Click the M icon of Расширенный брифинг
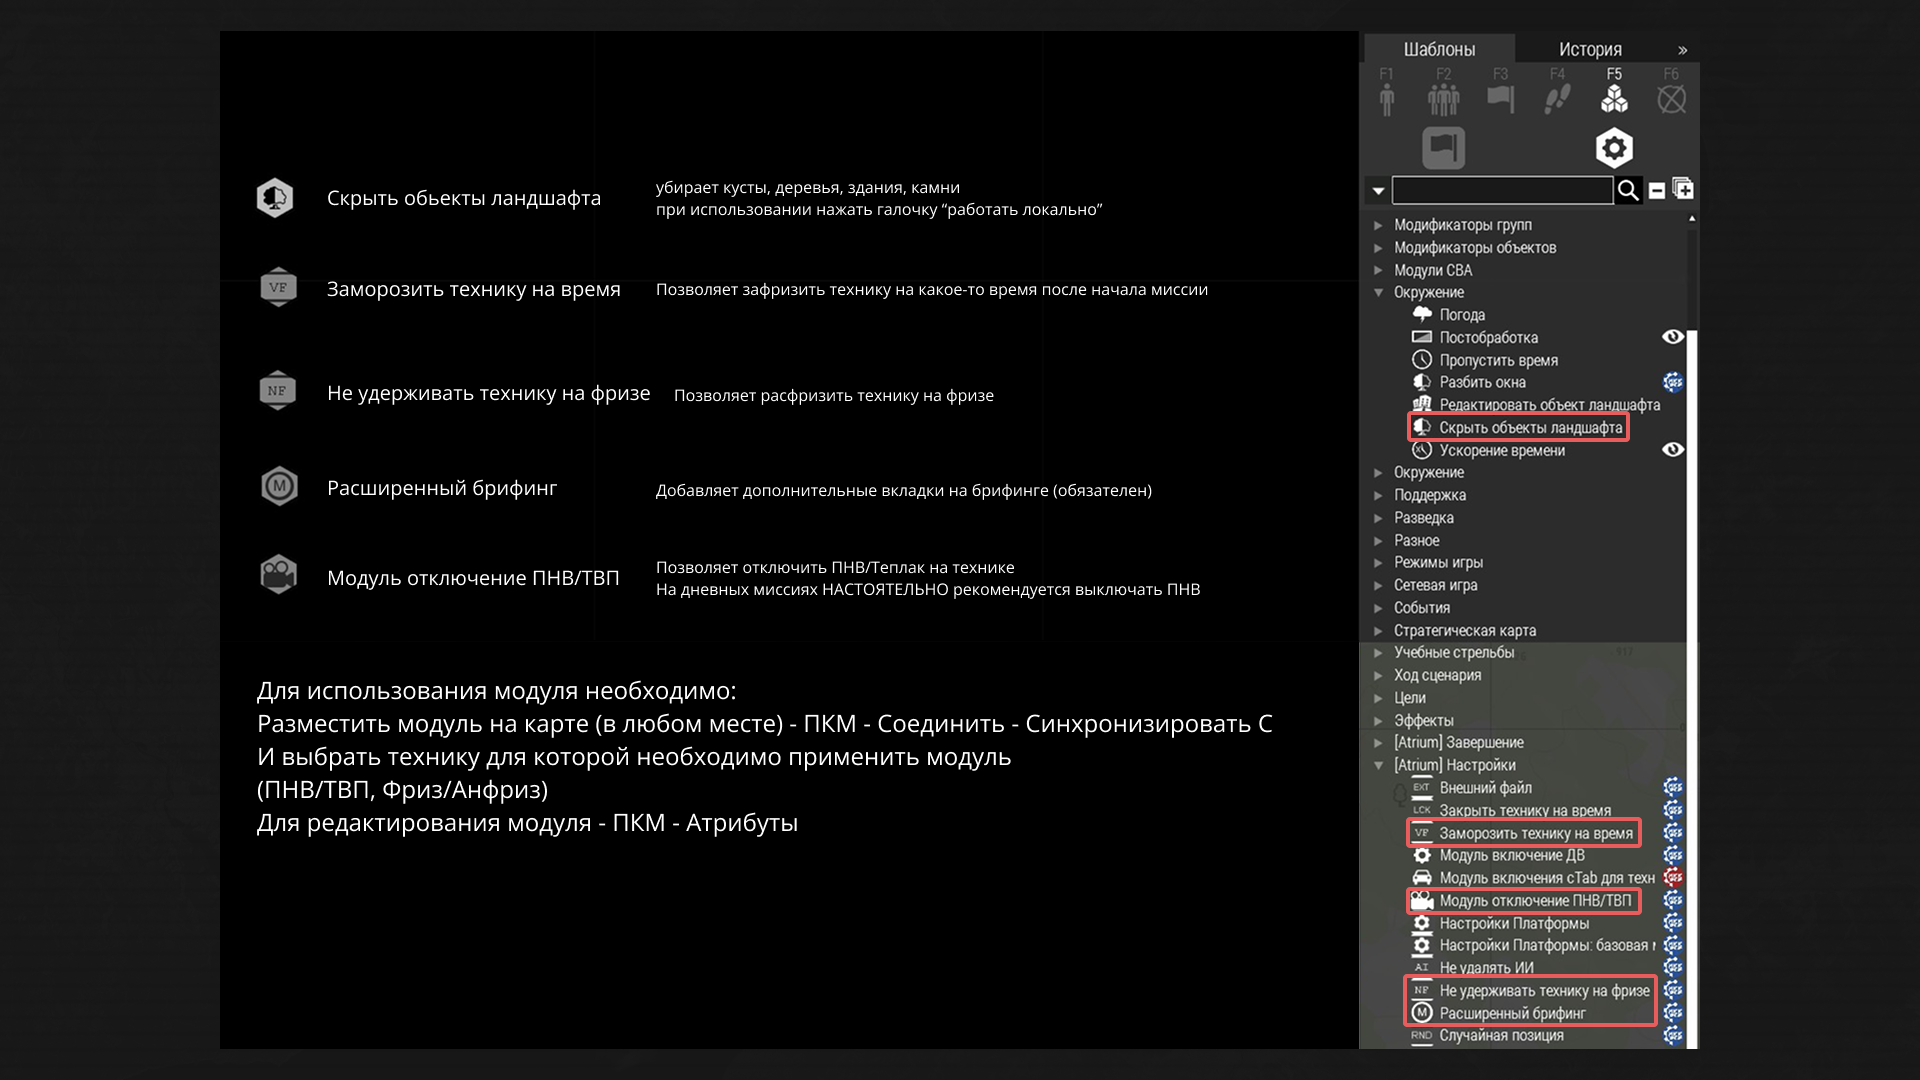Viewport: 1920px width, 1080px height. coord(1421,1013)
